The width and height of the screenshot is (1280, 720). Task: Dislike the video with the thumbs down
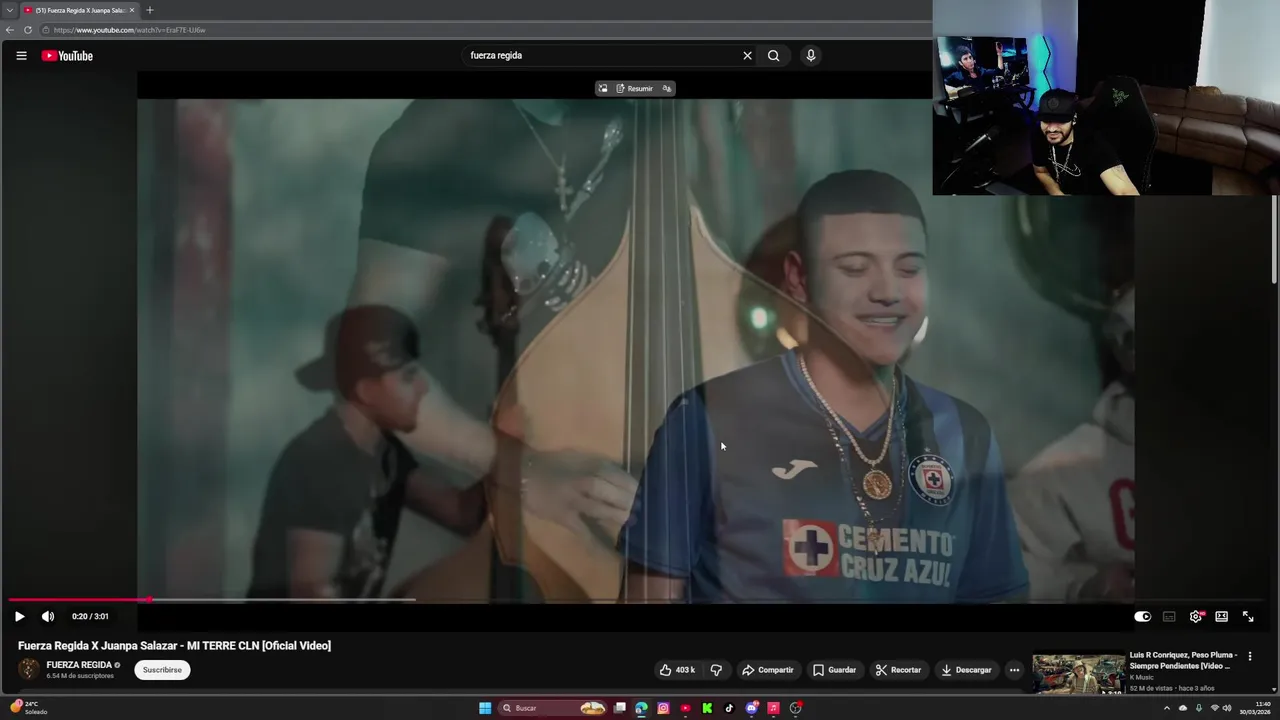(716, 670)
